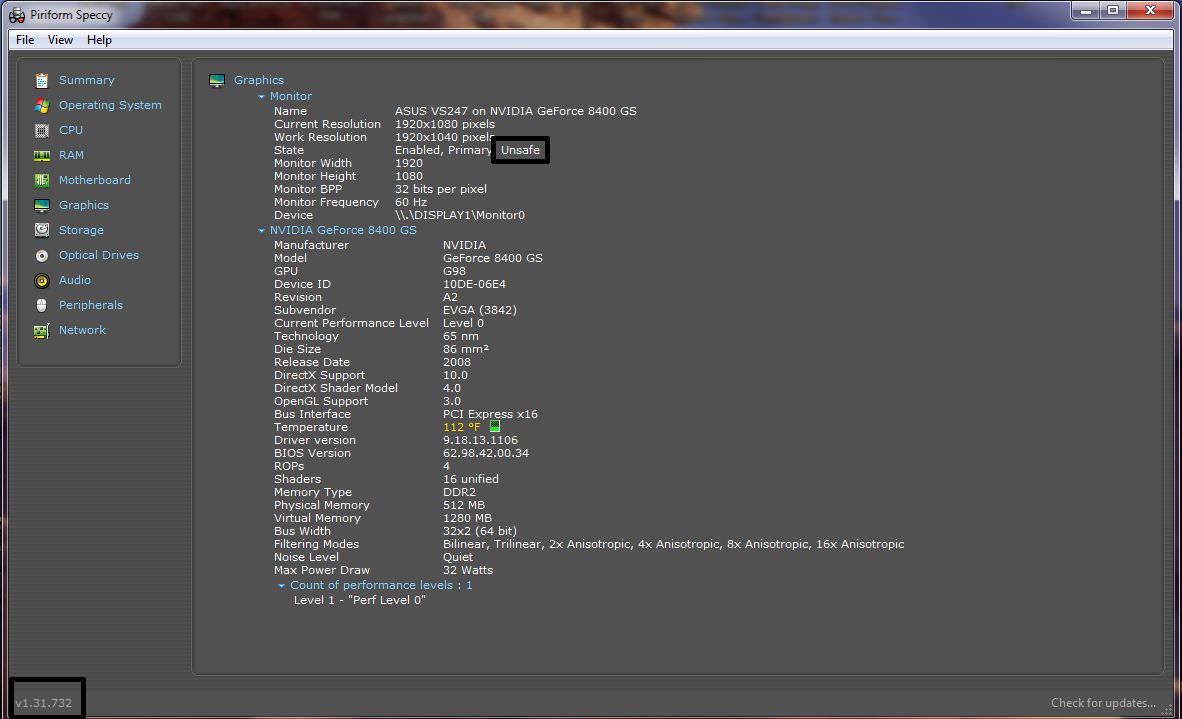Click the Graphics heading link

(259, 80)
